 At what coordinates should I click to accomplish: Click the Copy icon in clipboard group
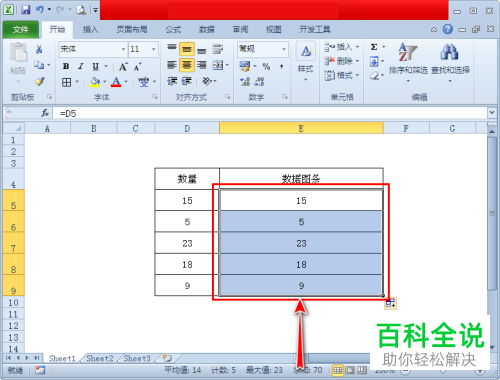tap(39, 65)
